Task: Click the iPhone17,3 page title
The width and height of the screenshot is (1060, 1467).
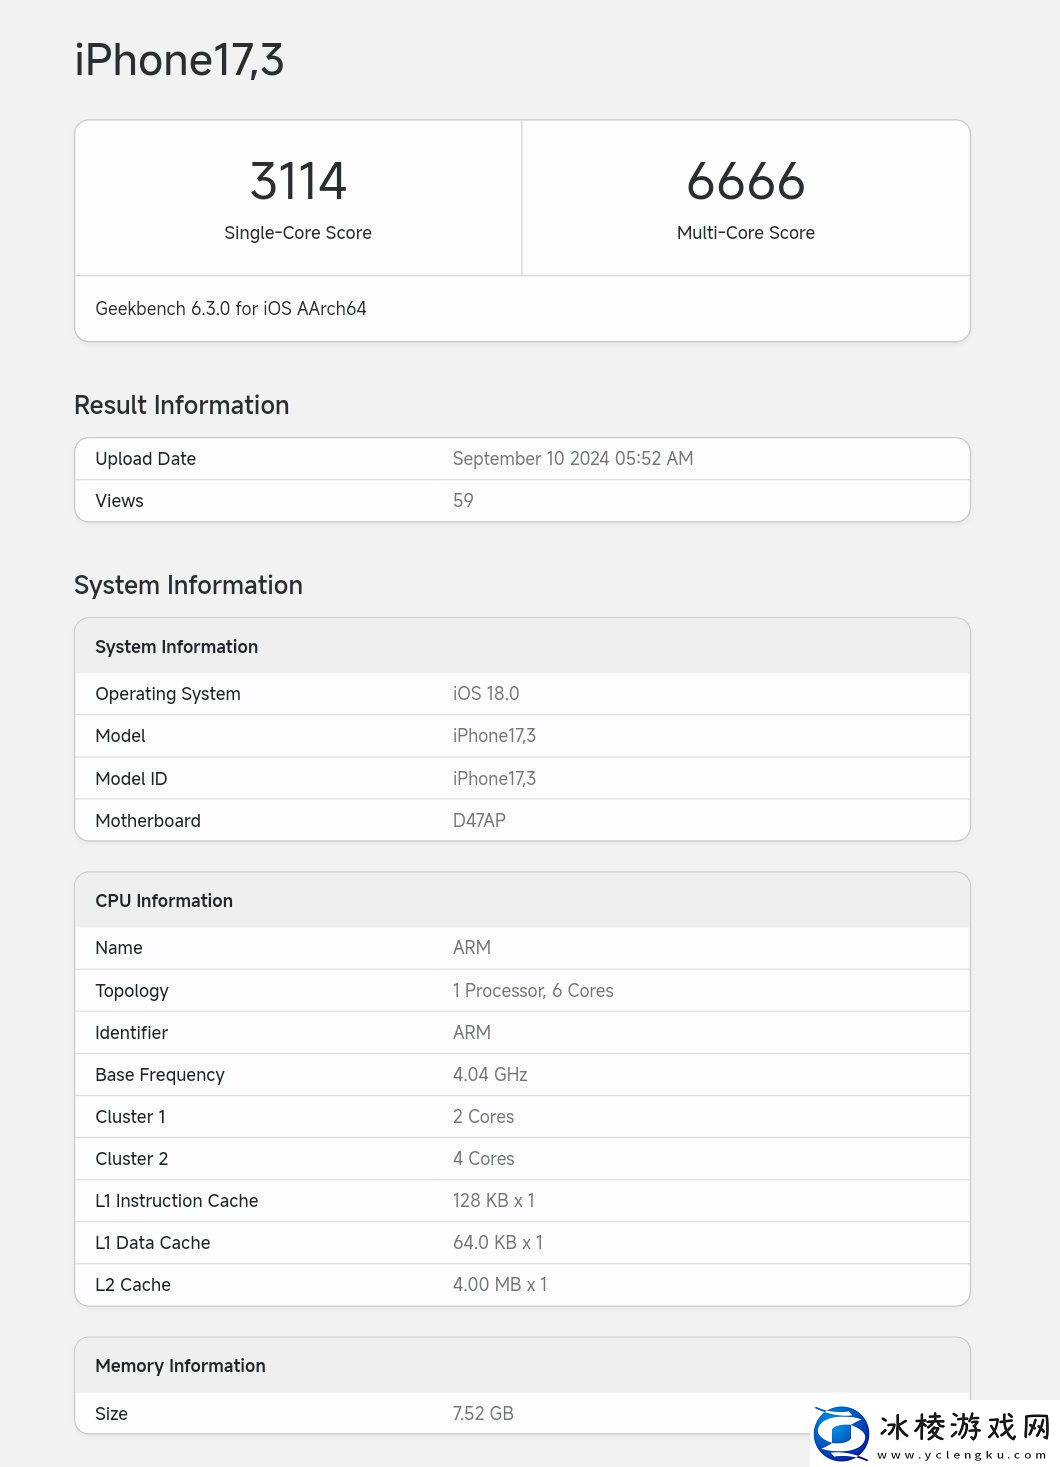Action: (180, 60)
